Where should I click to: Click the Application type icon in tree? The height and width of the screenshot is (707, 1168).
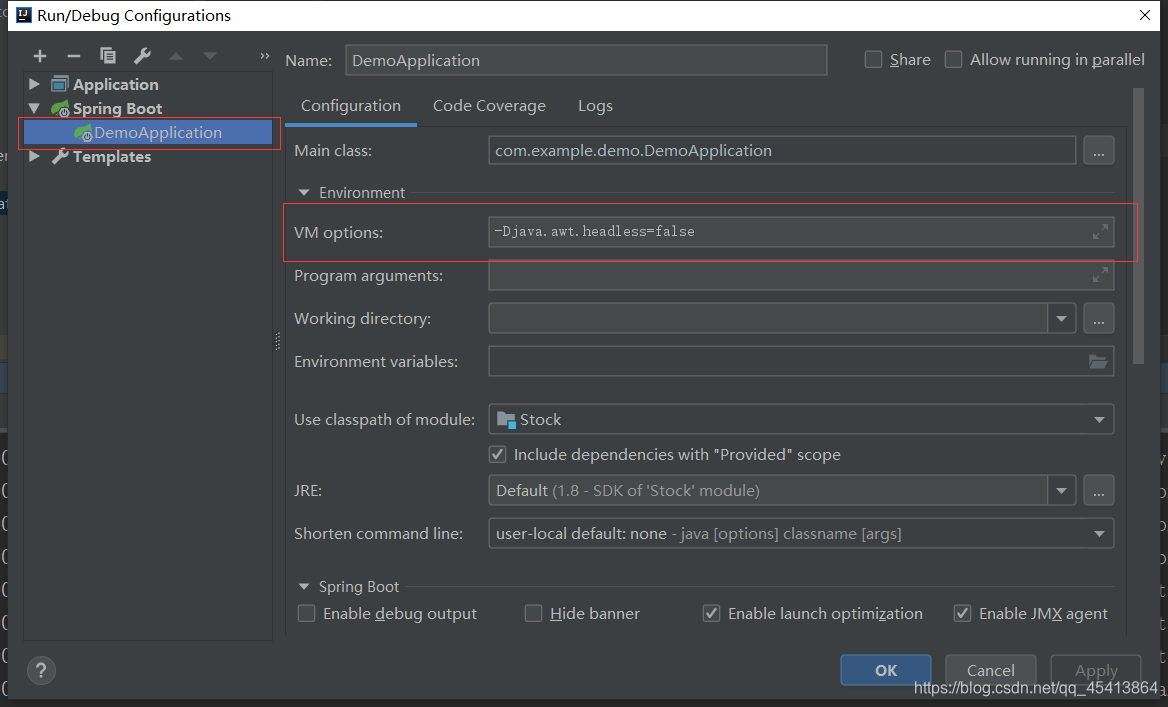pyautogui.click(x=60, y=84)
